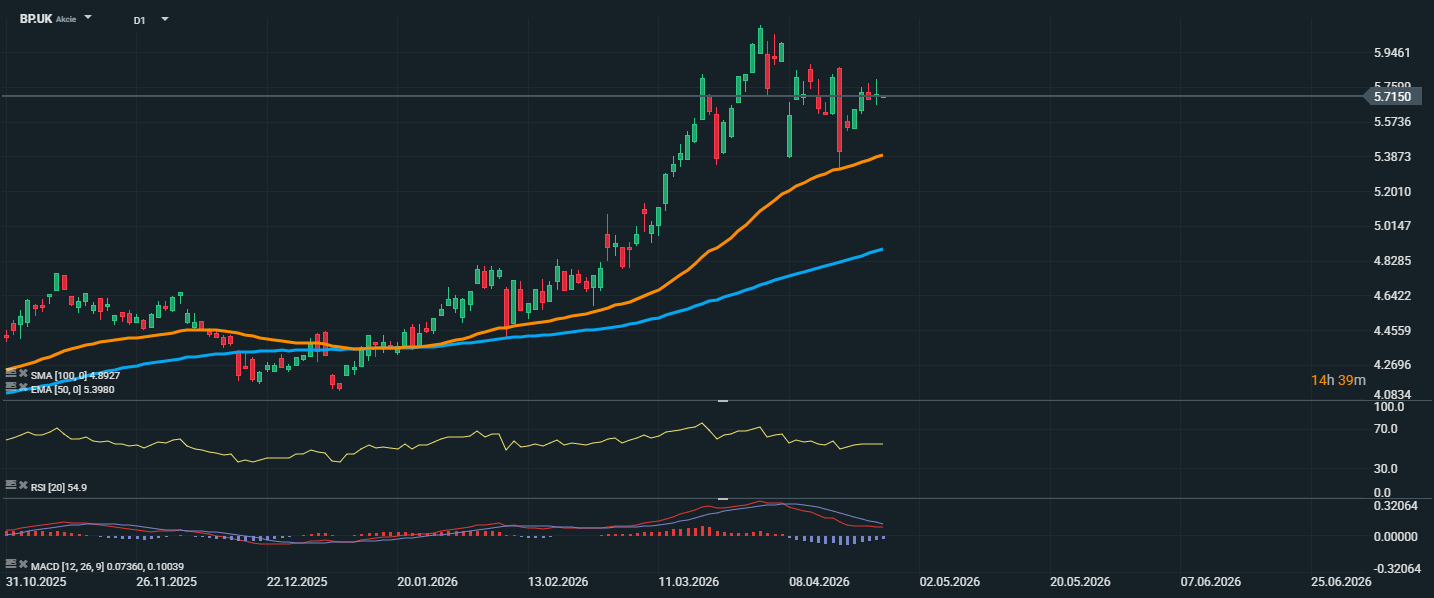Click date label 08.04.2026
1434x598 pixels.
click(x=819, y=582)
